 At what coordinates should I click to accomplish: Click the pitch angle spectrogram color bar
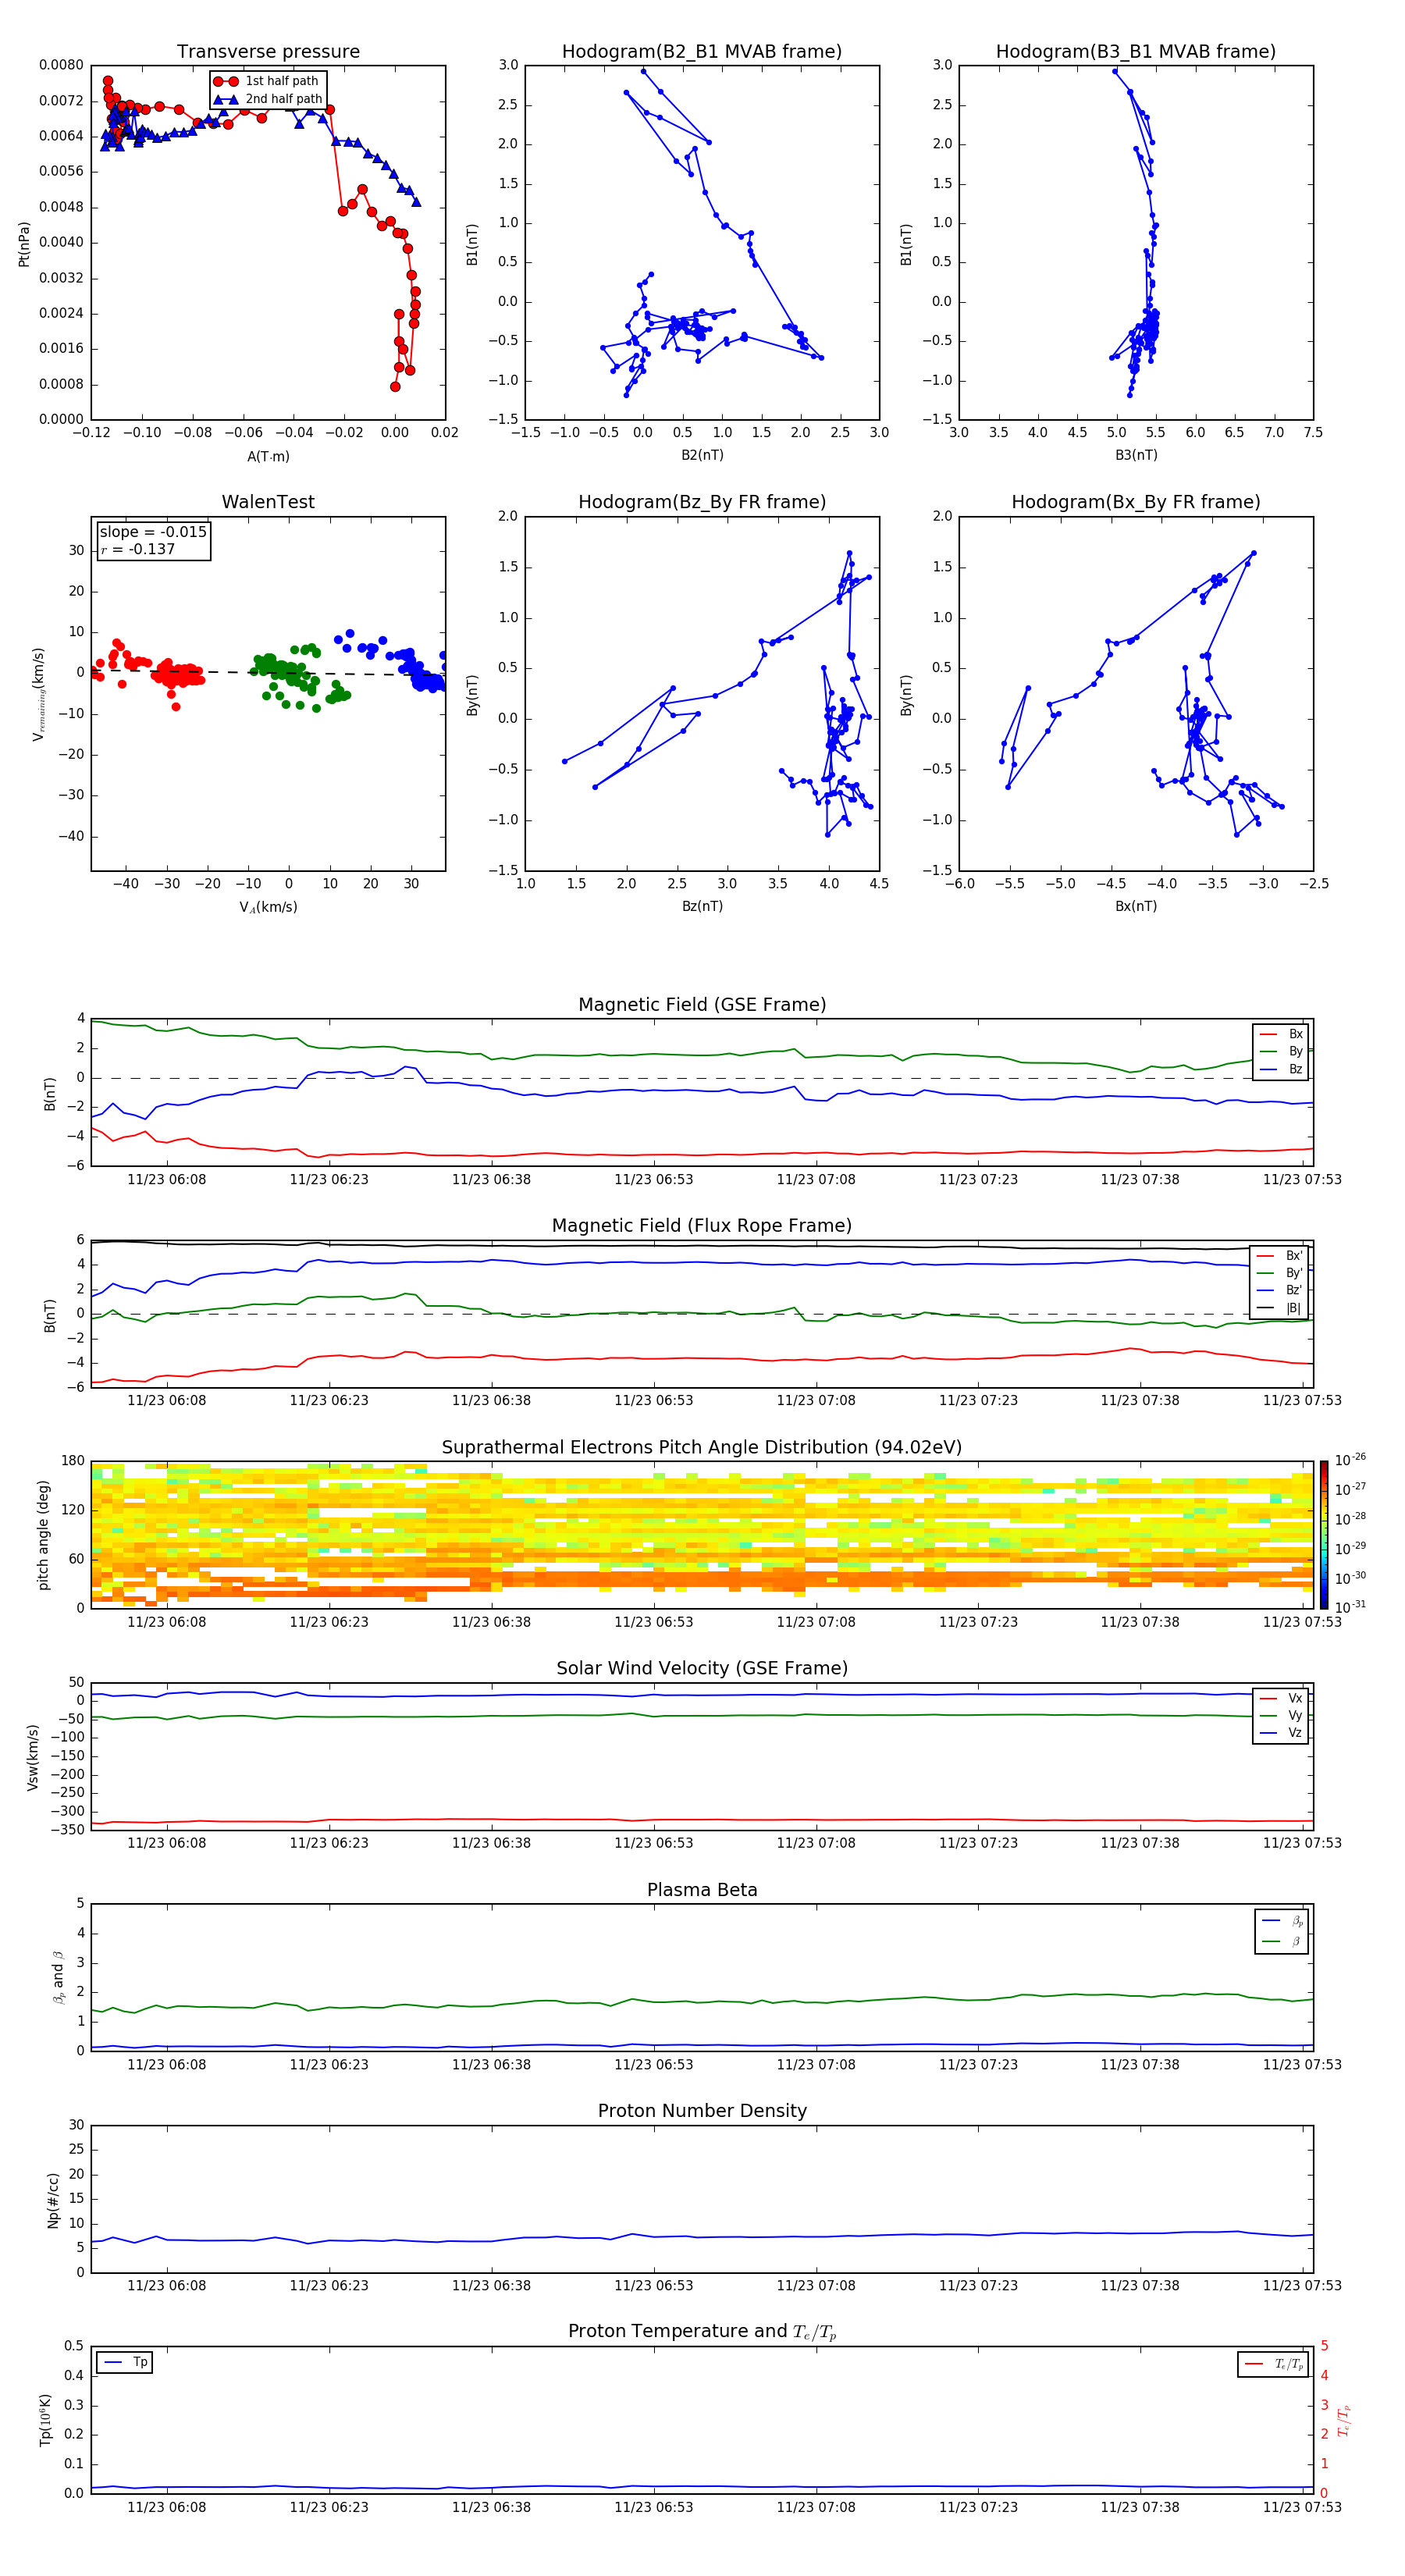(x=1324, y=1535)
